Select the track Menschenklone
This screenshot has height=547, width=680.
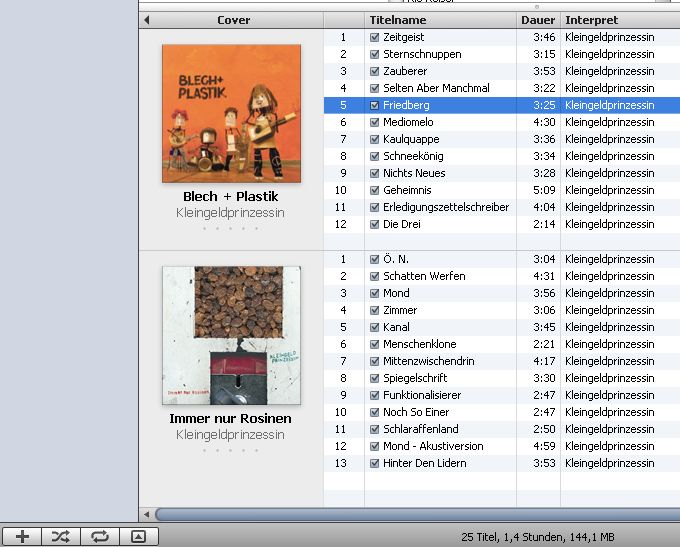pos(419,344)
